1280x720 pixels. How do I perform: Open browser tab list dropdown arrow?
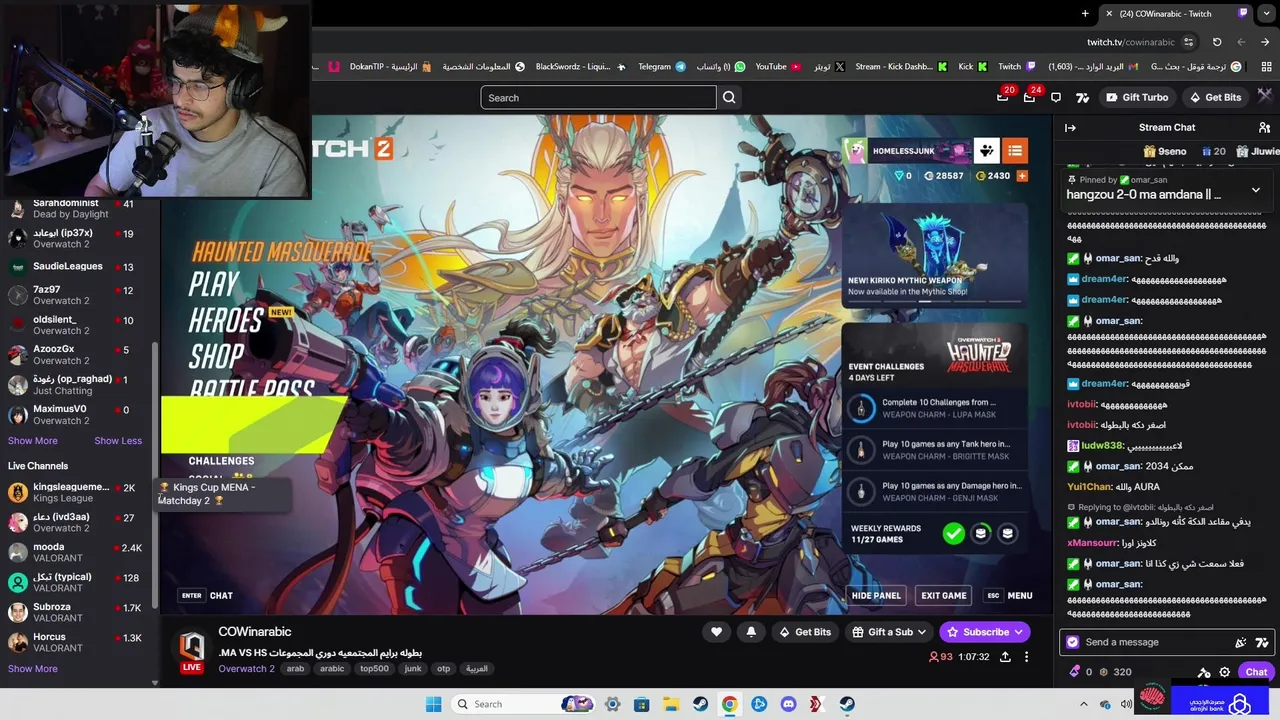click(1266, 13)
